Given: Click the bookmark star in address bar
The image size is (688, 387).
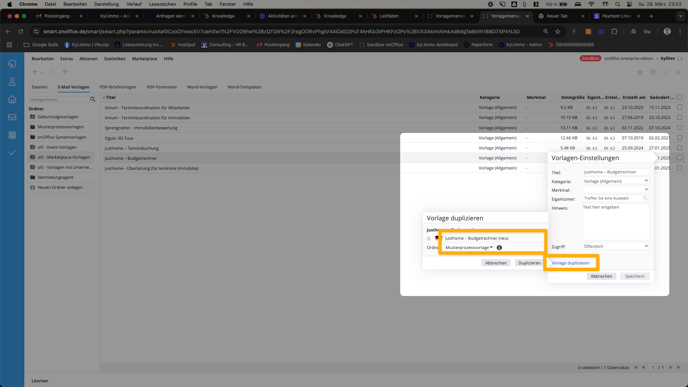Looking at the screenshot, I should point(558,32).
